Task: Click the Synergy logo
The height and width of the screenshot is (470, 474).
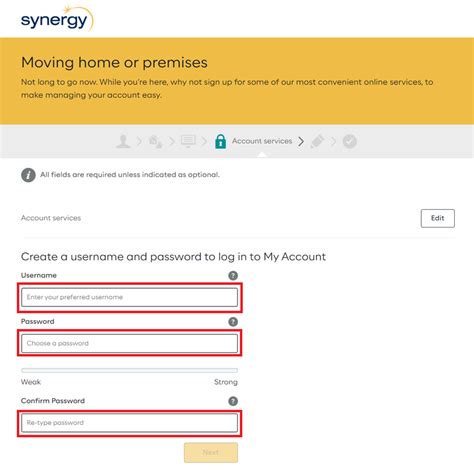Action: (57, 19)
